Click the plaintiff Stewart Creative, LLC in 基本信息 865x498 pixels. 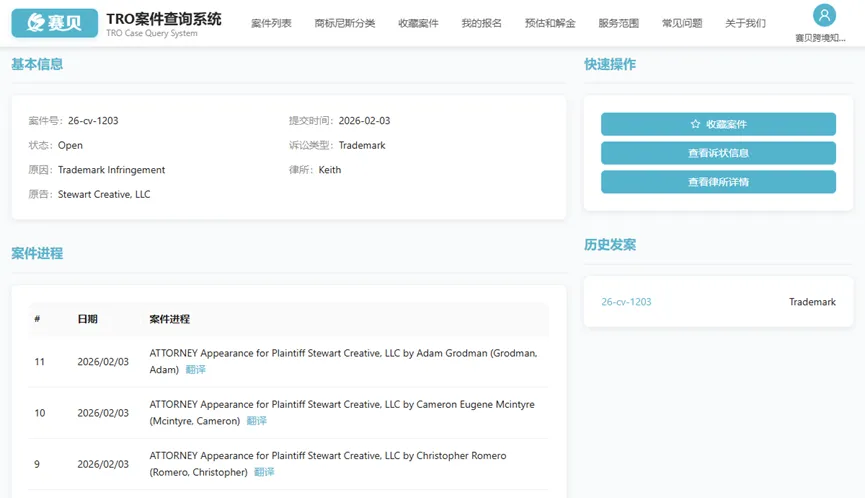104,194
